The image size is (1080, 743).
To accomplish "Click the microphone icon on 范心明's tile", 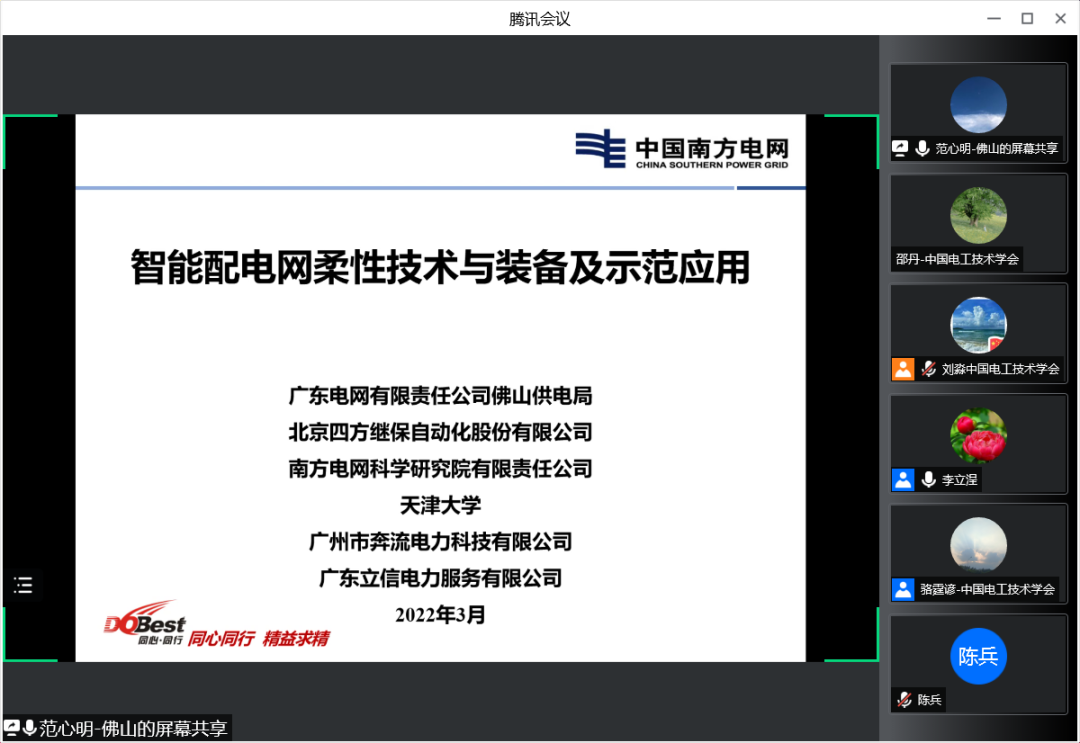I will pos(921,148).
